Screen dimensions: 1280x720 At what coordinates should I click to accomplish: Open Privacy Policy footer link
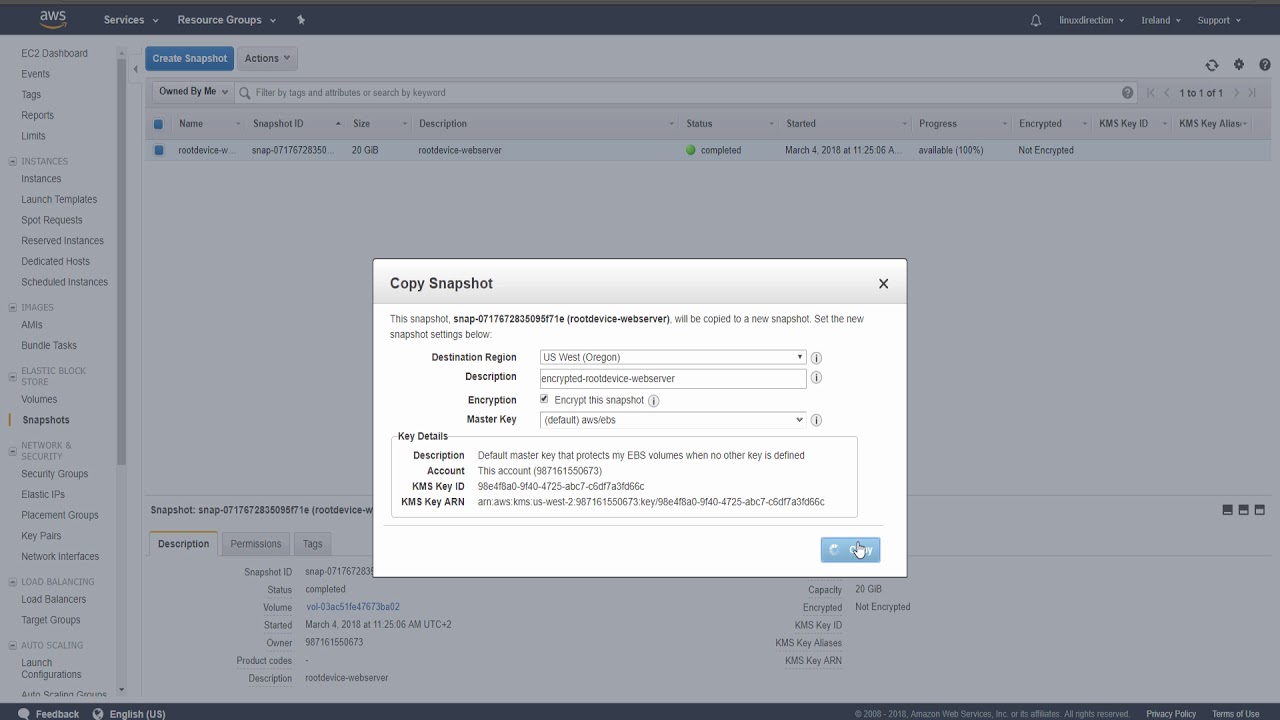pos(1171,714)
